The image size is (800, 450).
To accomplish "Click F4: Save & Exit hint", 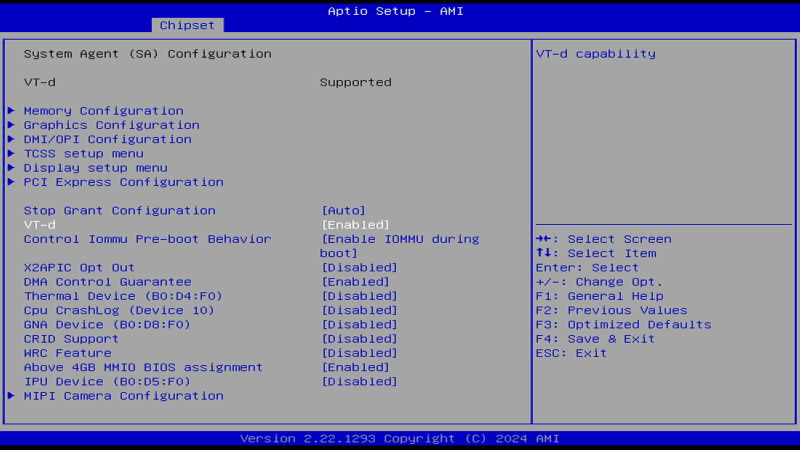I will [x=595, y=339].
